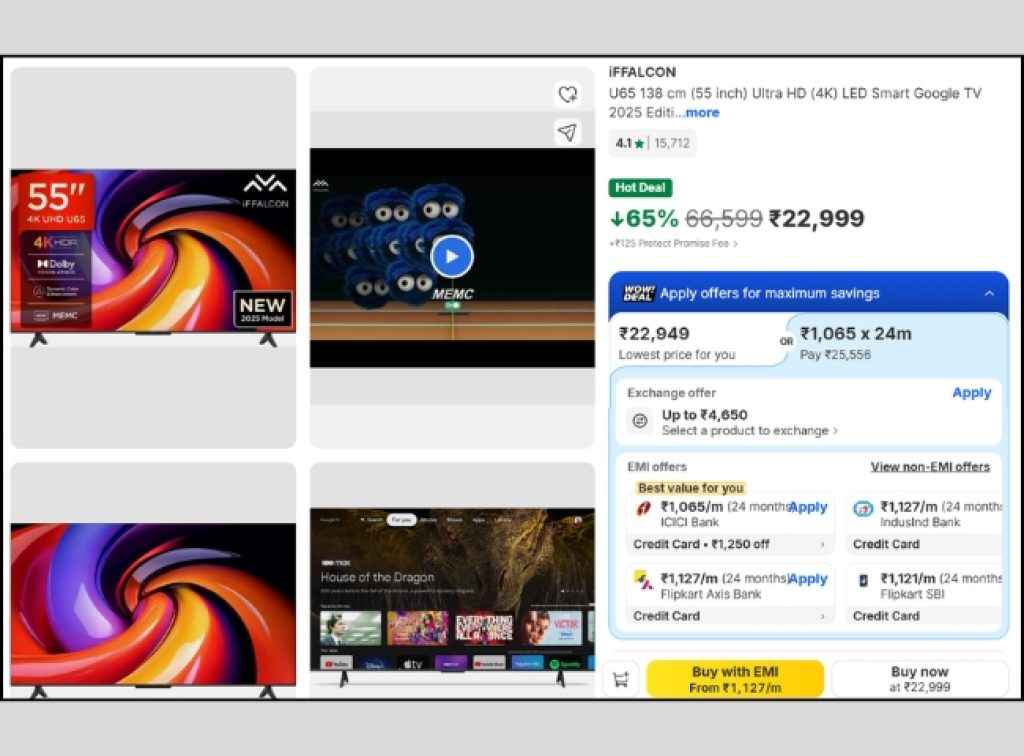Open House of the Dragon TV image
The image size is (1024, 756).
coord(452,581)
